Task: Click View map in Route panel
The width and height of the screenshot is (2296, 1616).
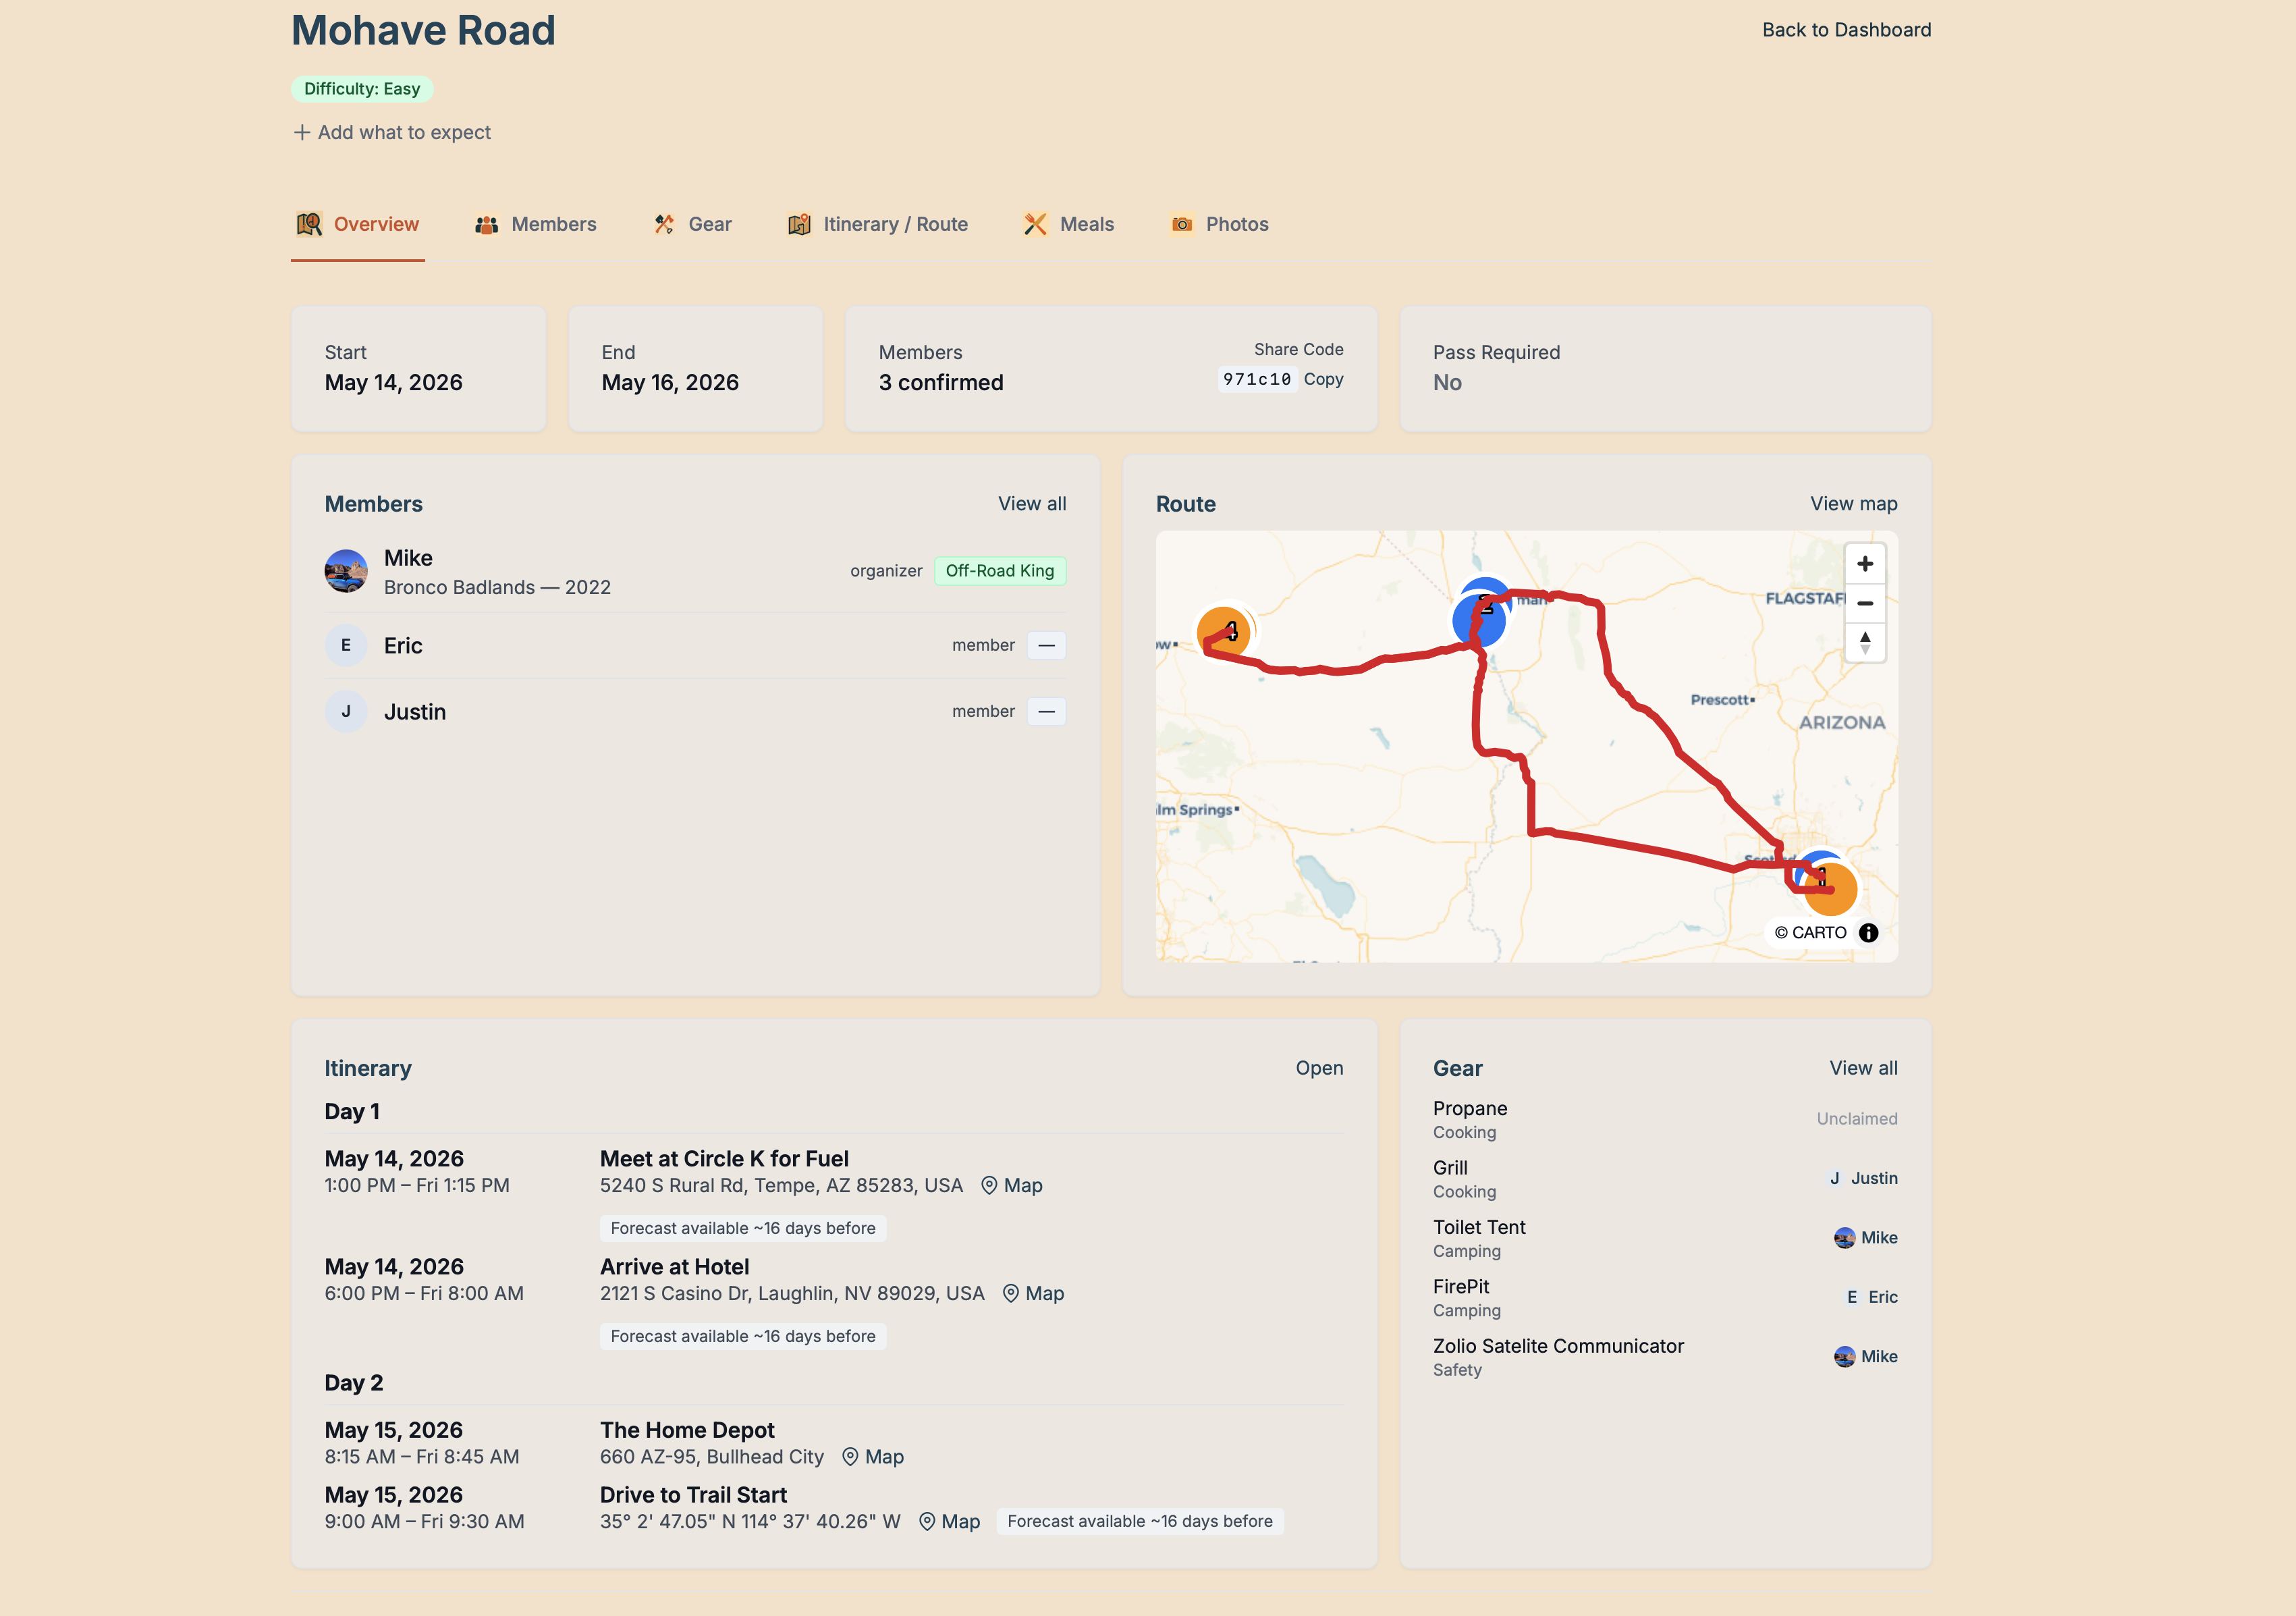Action: click(1853, 504)
